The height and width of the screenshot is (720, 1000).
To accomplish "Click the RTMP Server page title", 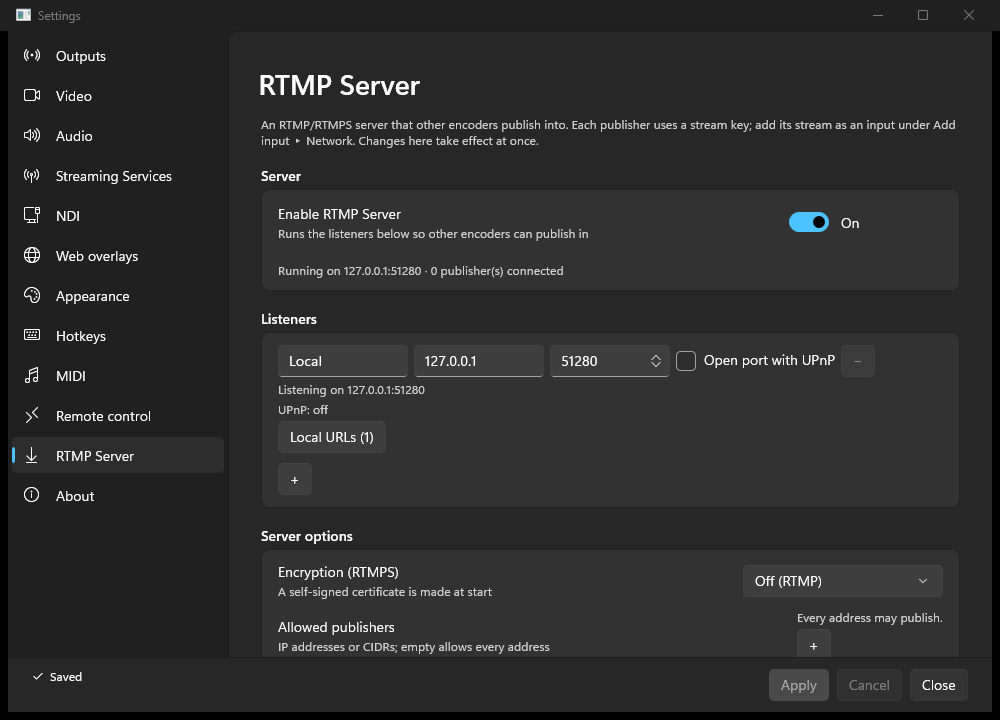I will point(339,85).
